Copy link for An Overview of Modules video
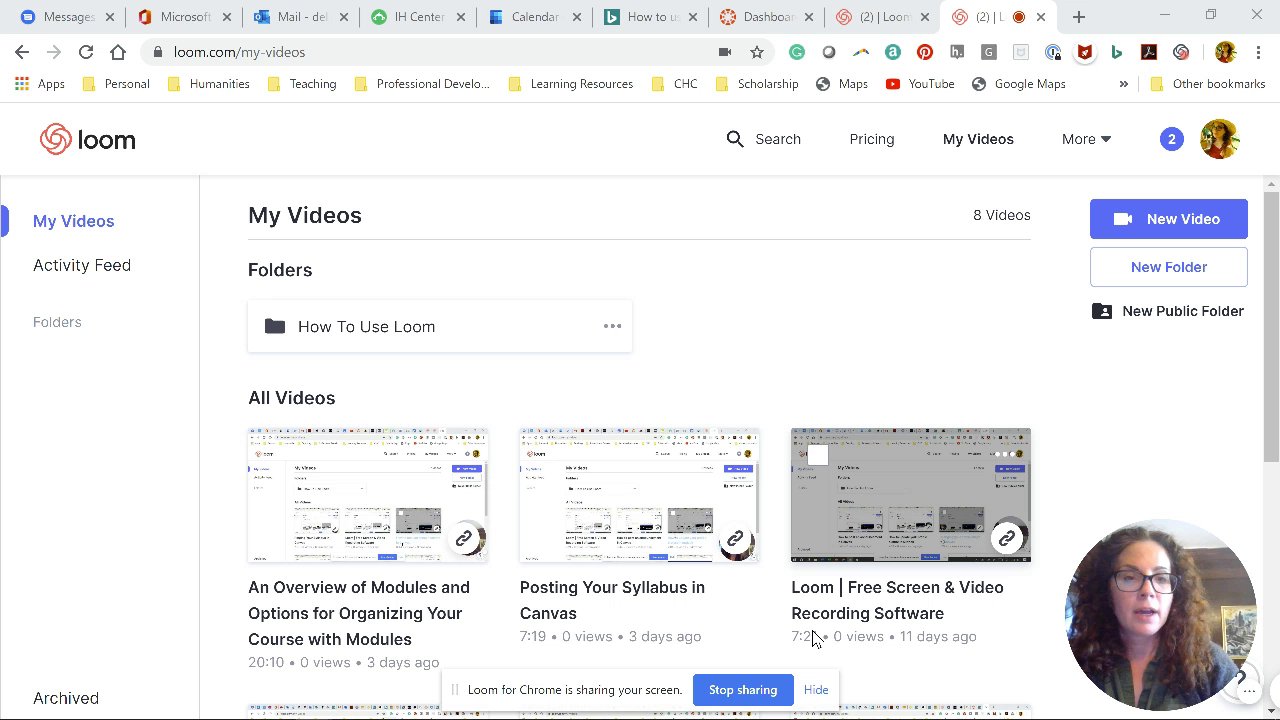 [464, 539]
